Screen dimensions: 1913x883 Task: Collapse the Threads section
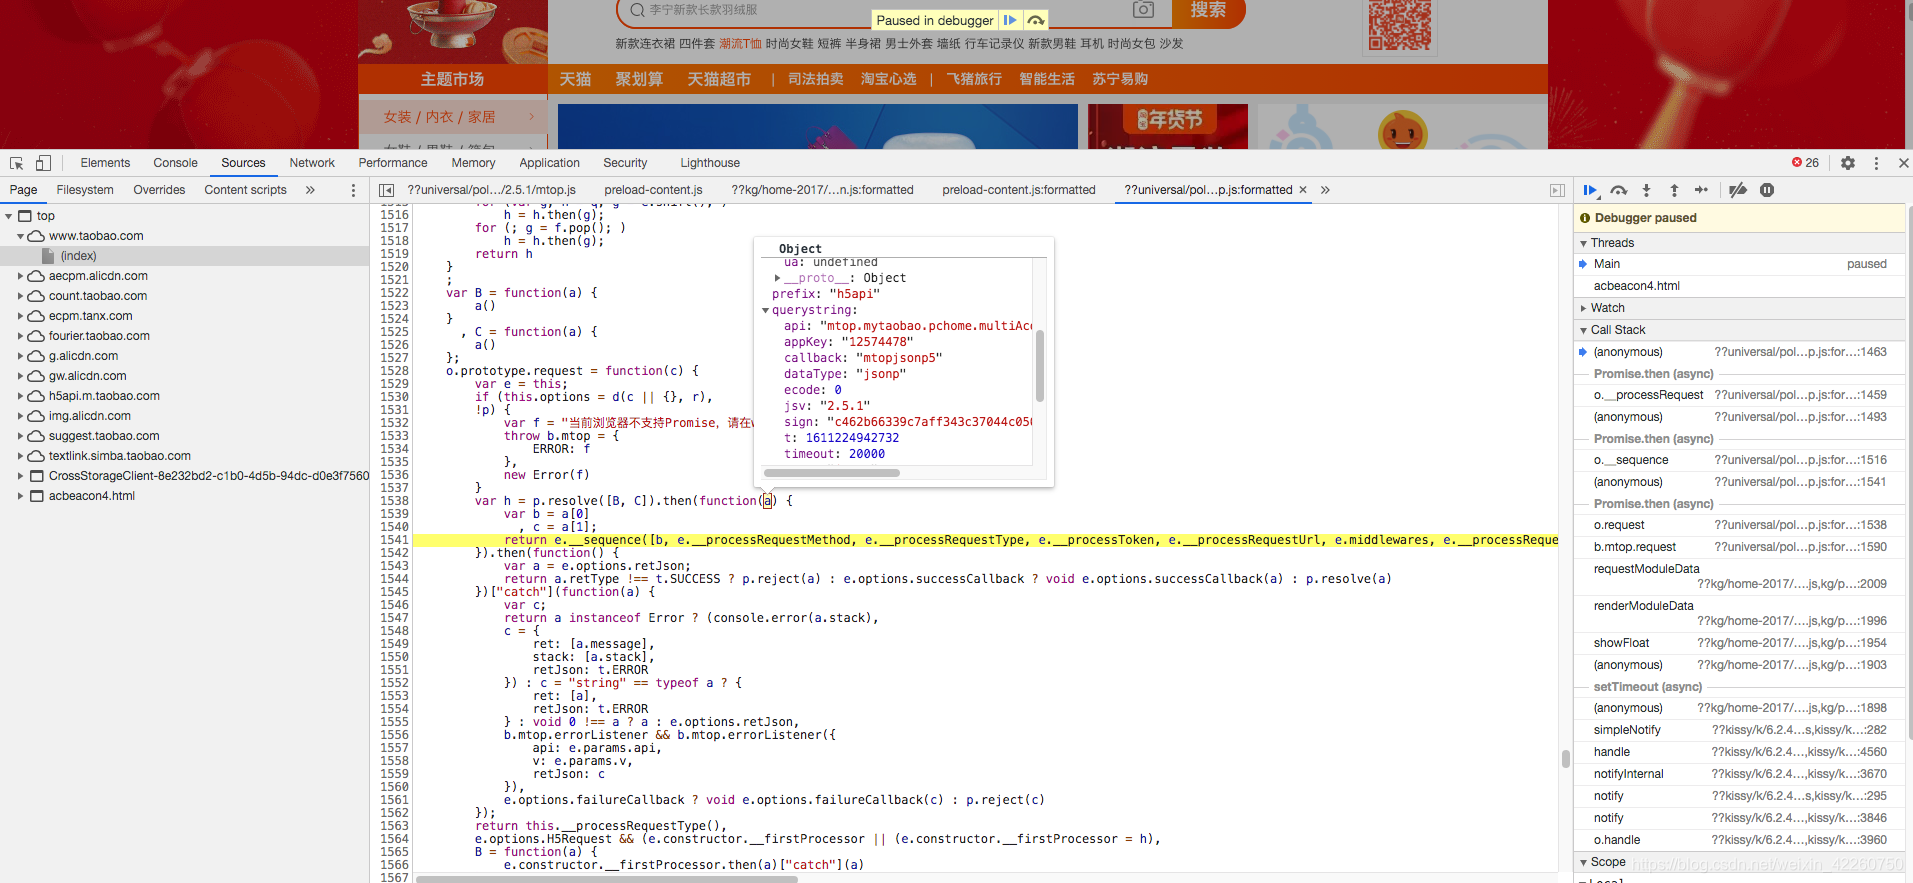[1584, 243]
